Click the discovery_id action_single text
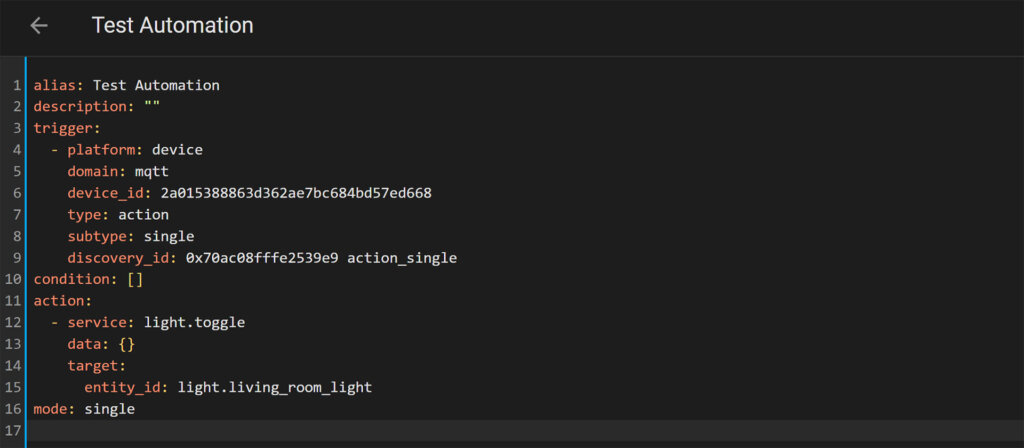The height and width of the screenshot is (448, 1024). [402, 258]
